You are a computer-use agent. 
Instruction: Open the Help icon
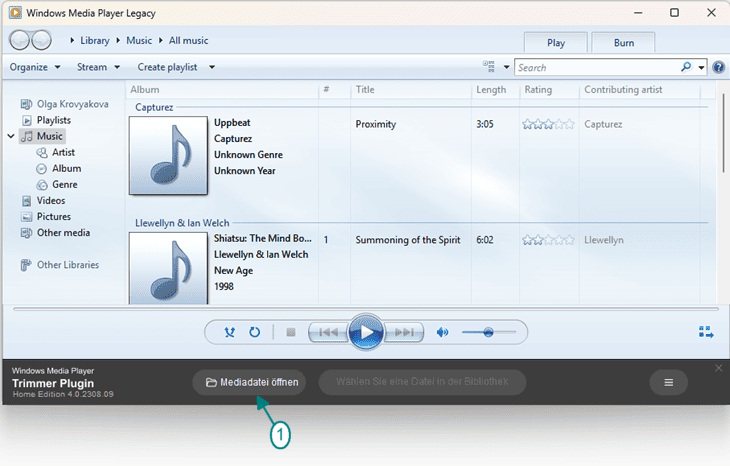719,68
